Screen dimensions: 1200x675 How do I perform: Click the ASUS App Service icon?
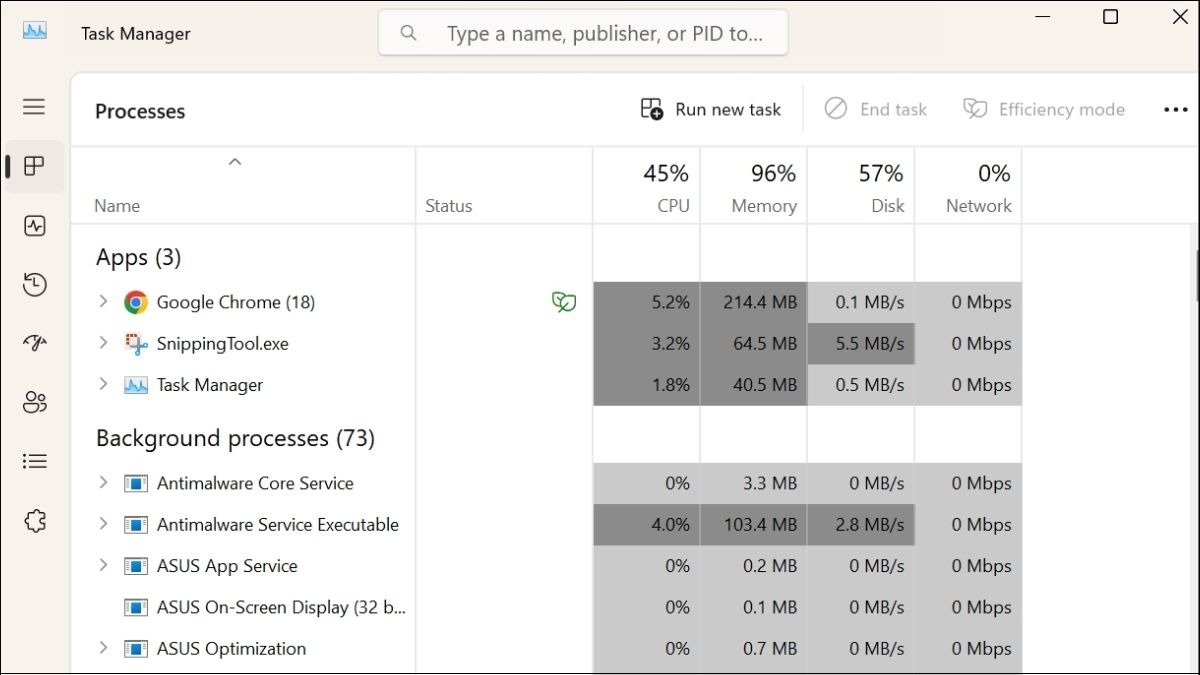pyautogui.click(x=136, y=566)
